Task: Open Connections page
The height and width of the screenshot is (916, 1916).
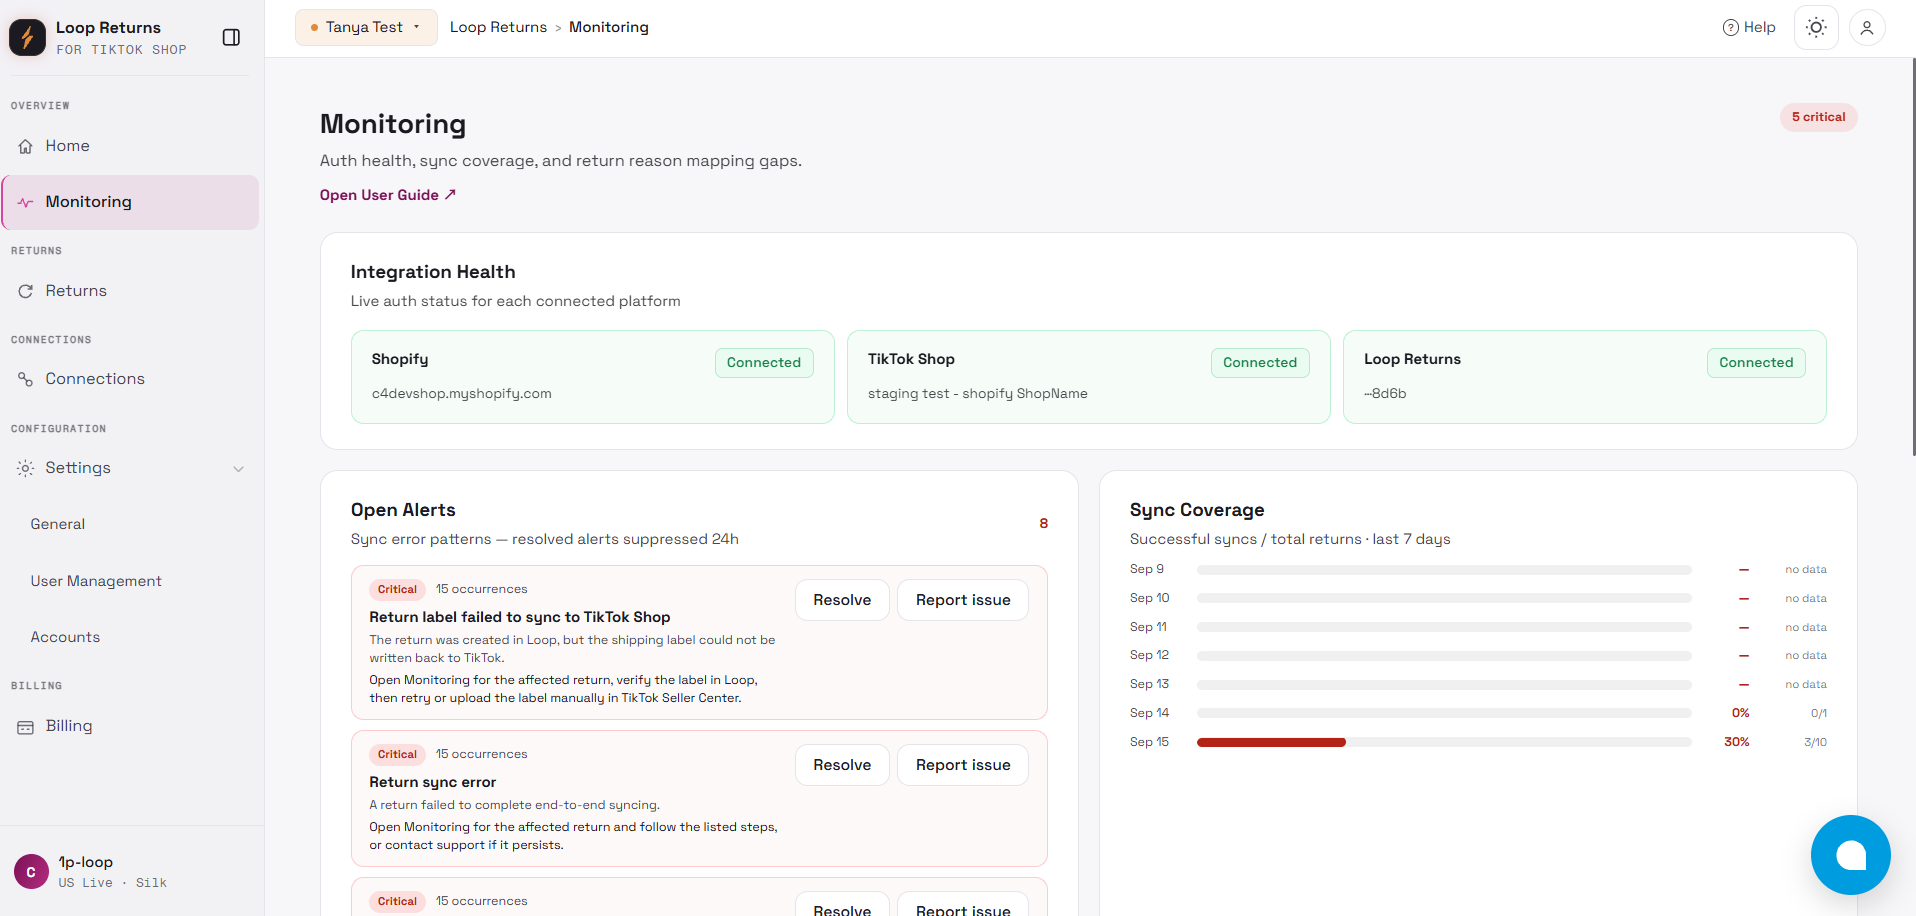Action: click(x=130, y=379)
